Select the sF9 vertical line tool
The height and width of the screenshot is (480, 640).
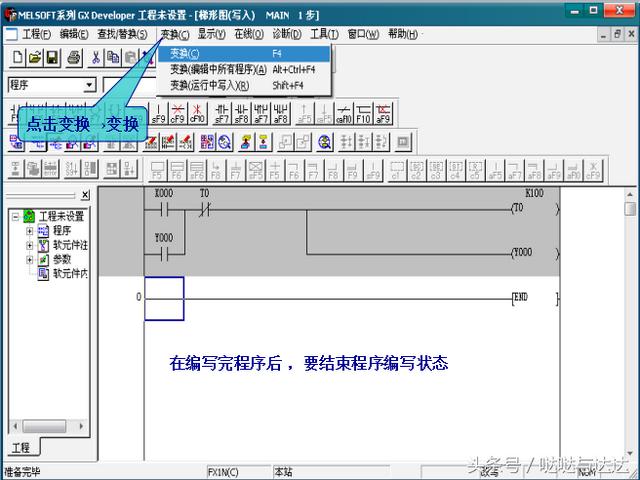tap(158, 113)
